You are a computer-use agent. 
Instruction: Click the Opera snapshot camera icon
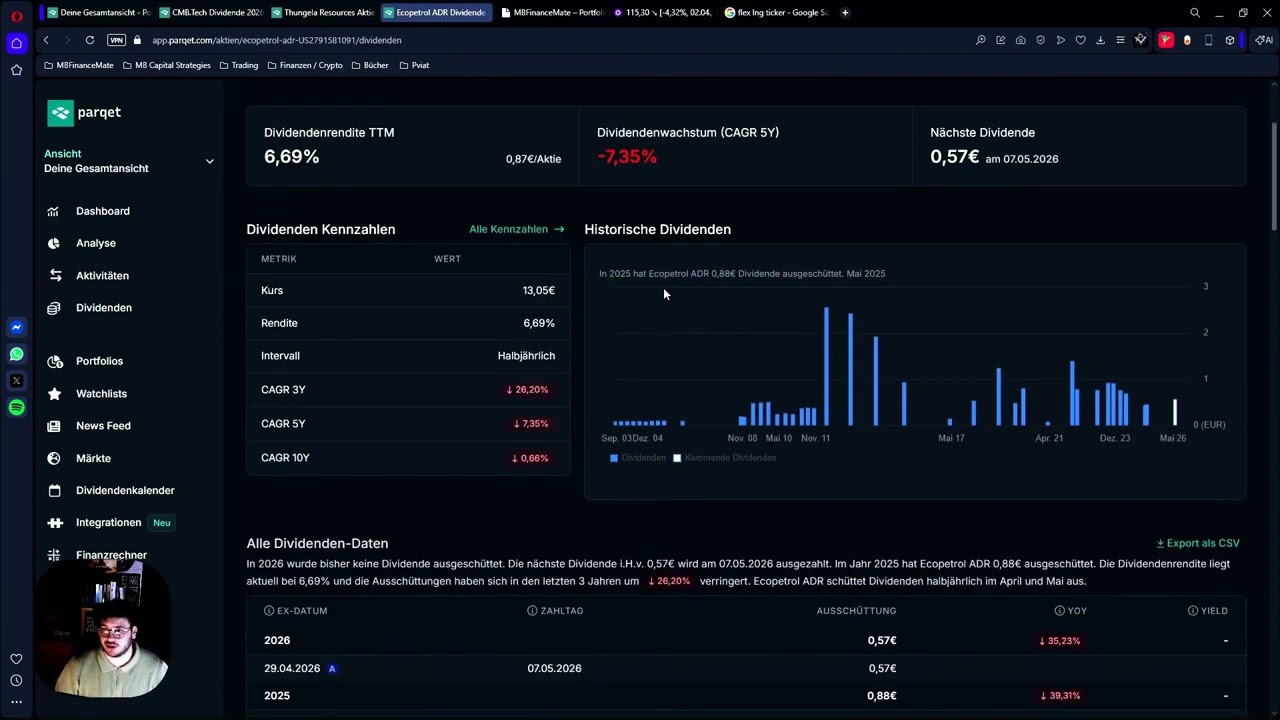pos(1020,40)
